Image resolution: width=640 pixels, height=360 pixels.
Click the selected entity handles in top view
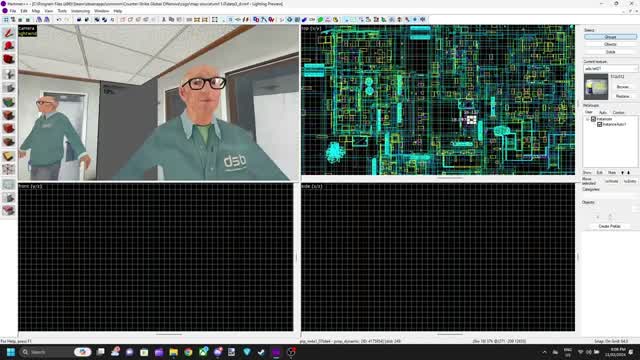(471, 120)
